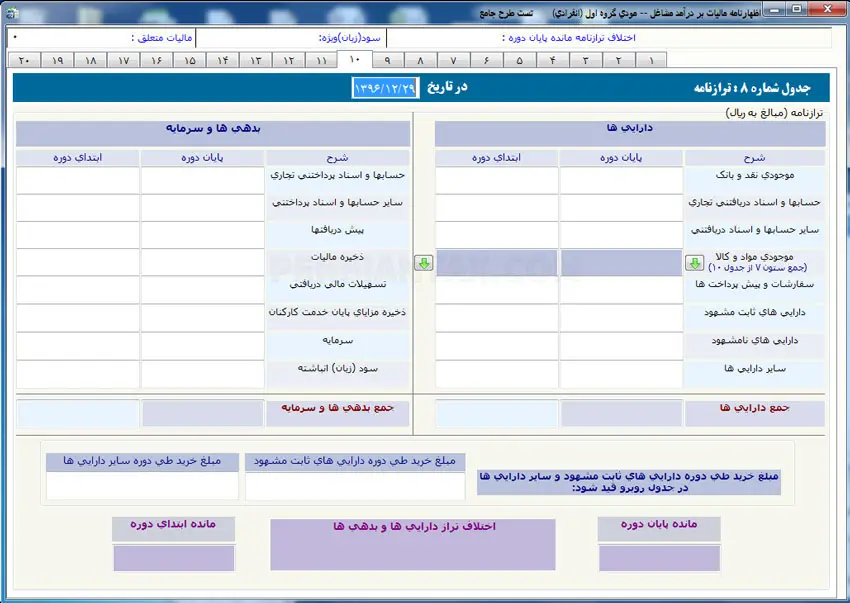Click the (جمع ستون ۷ از جدول ۱۰) note
The width and height of the screenshot is (850, 603).
tap(758, 267)
